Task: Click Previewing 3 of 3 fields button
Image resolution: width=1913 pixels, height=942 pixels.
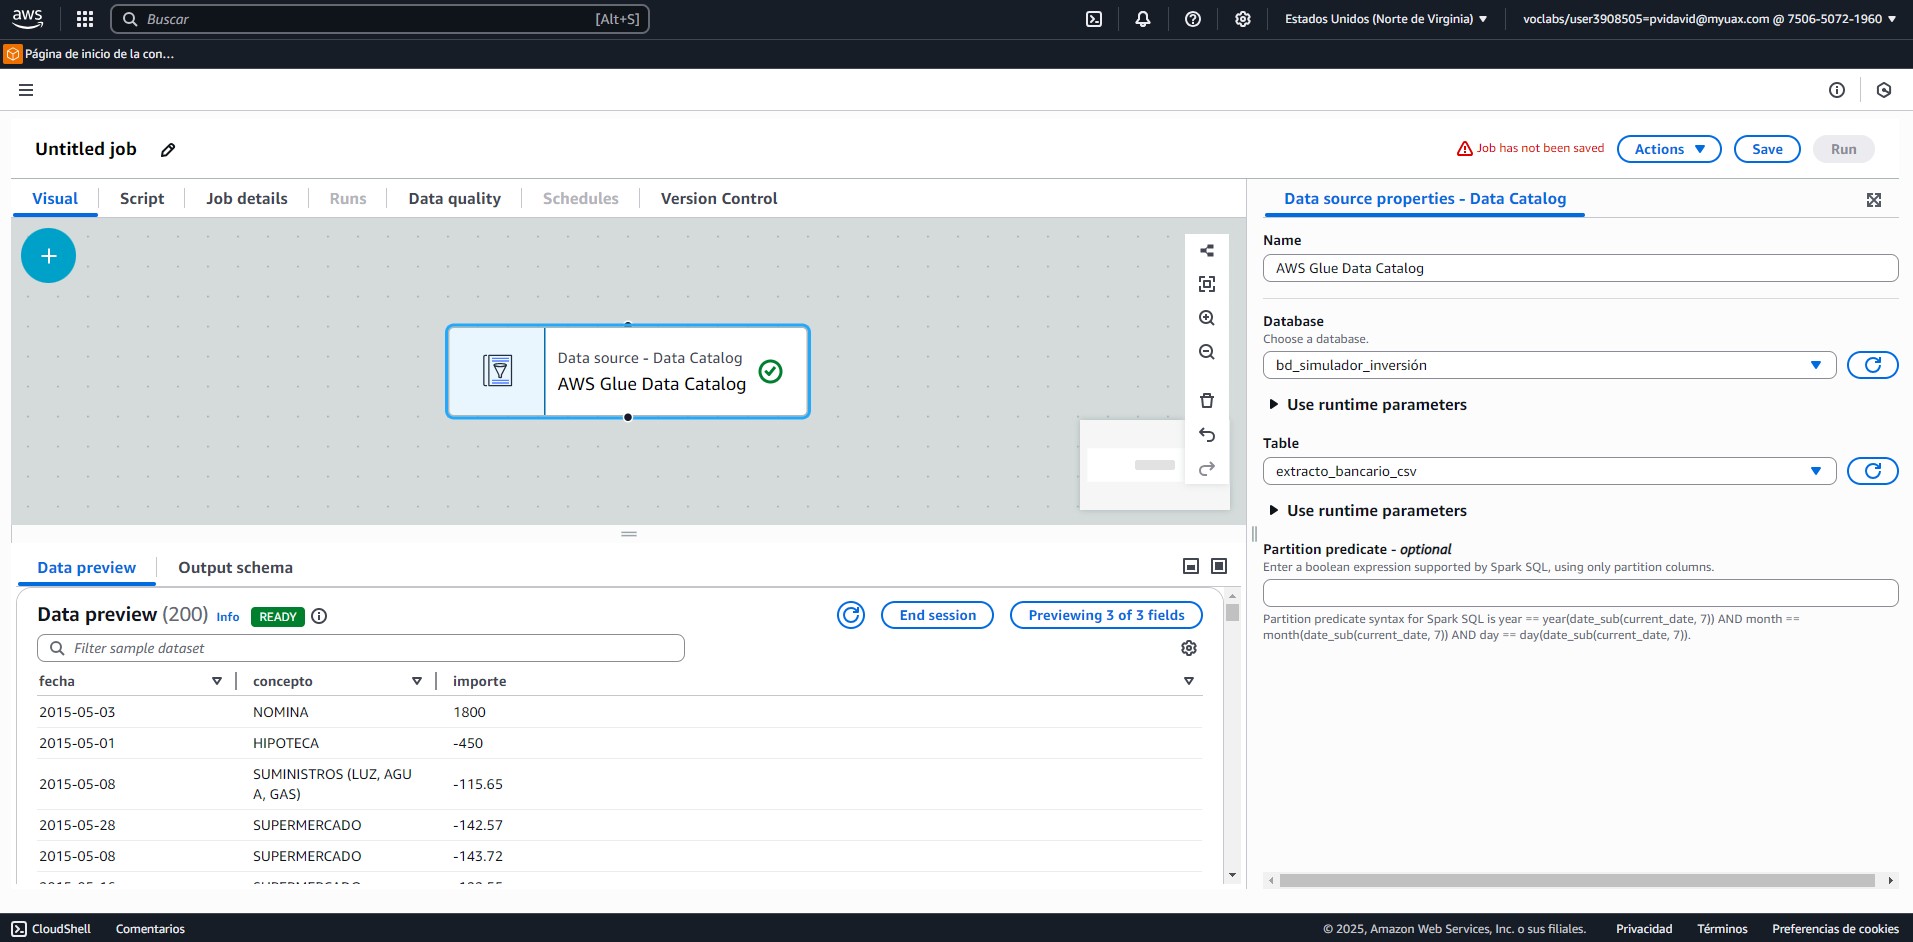Action: tap(1106, 615)
